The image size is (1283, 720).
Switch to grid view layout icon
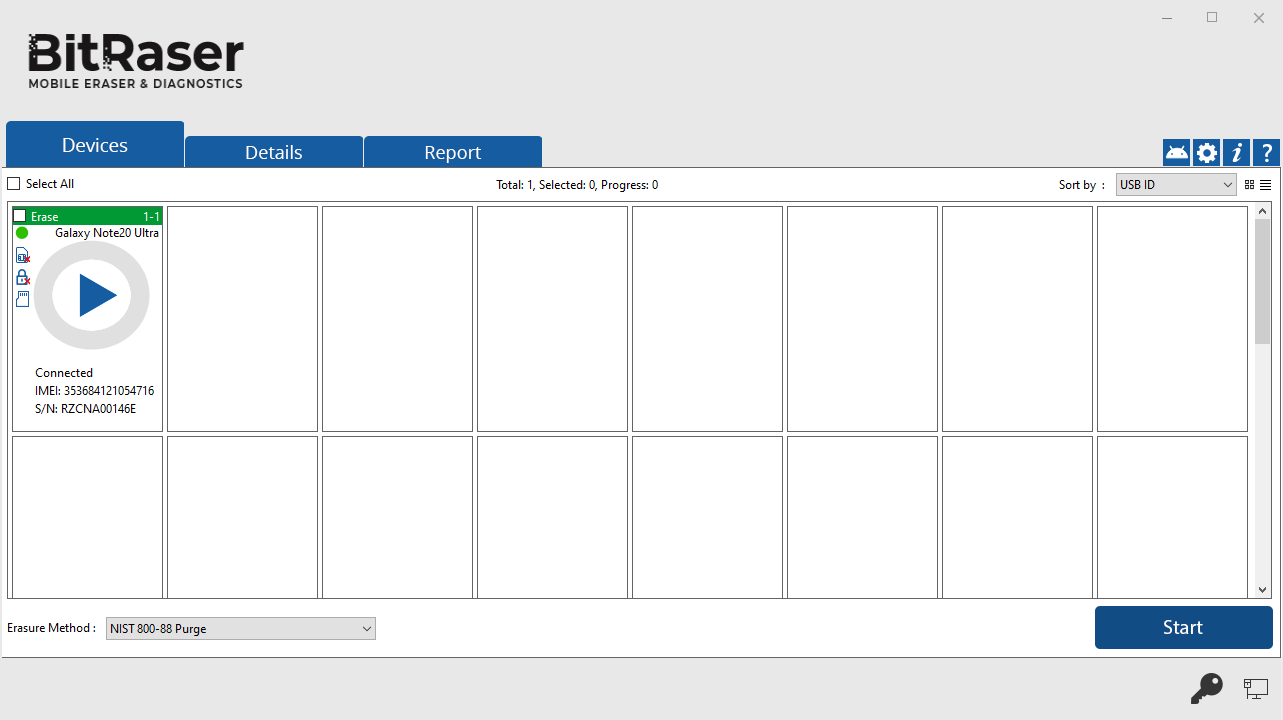click(1249, 185)
